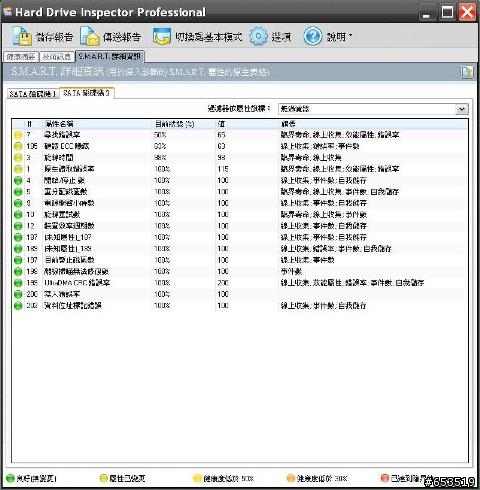Click green status icon of attribute 200
Image resolution: width=480 pixels, height=490 pixels.
point(18,294)
